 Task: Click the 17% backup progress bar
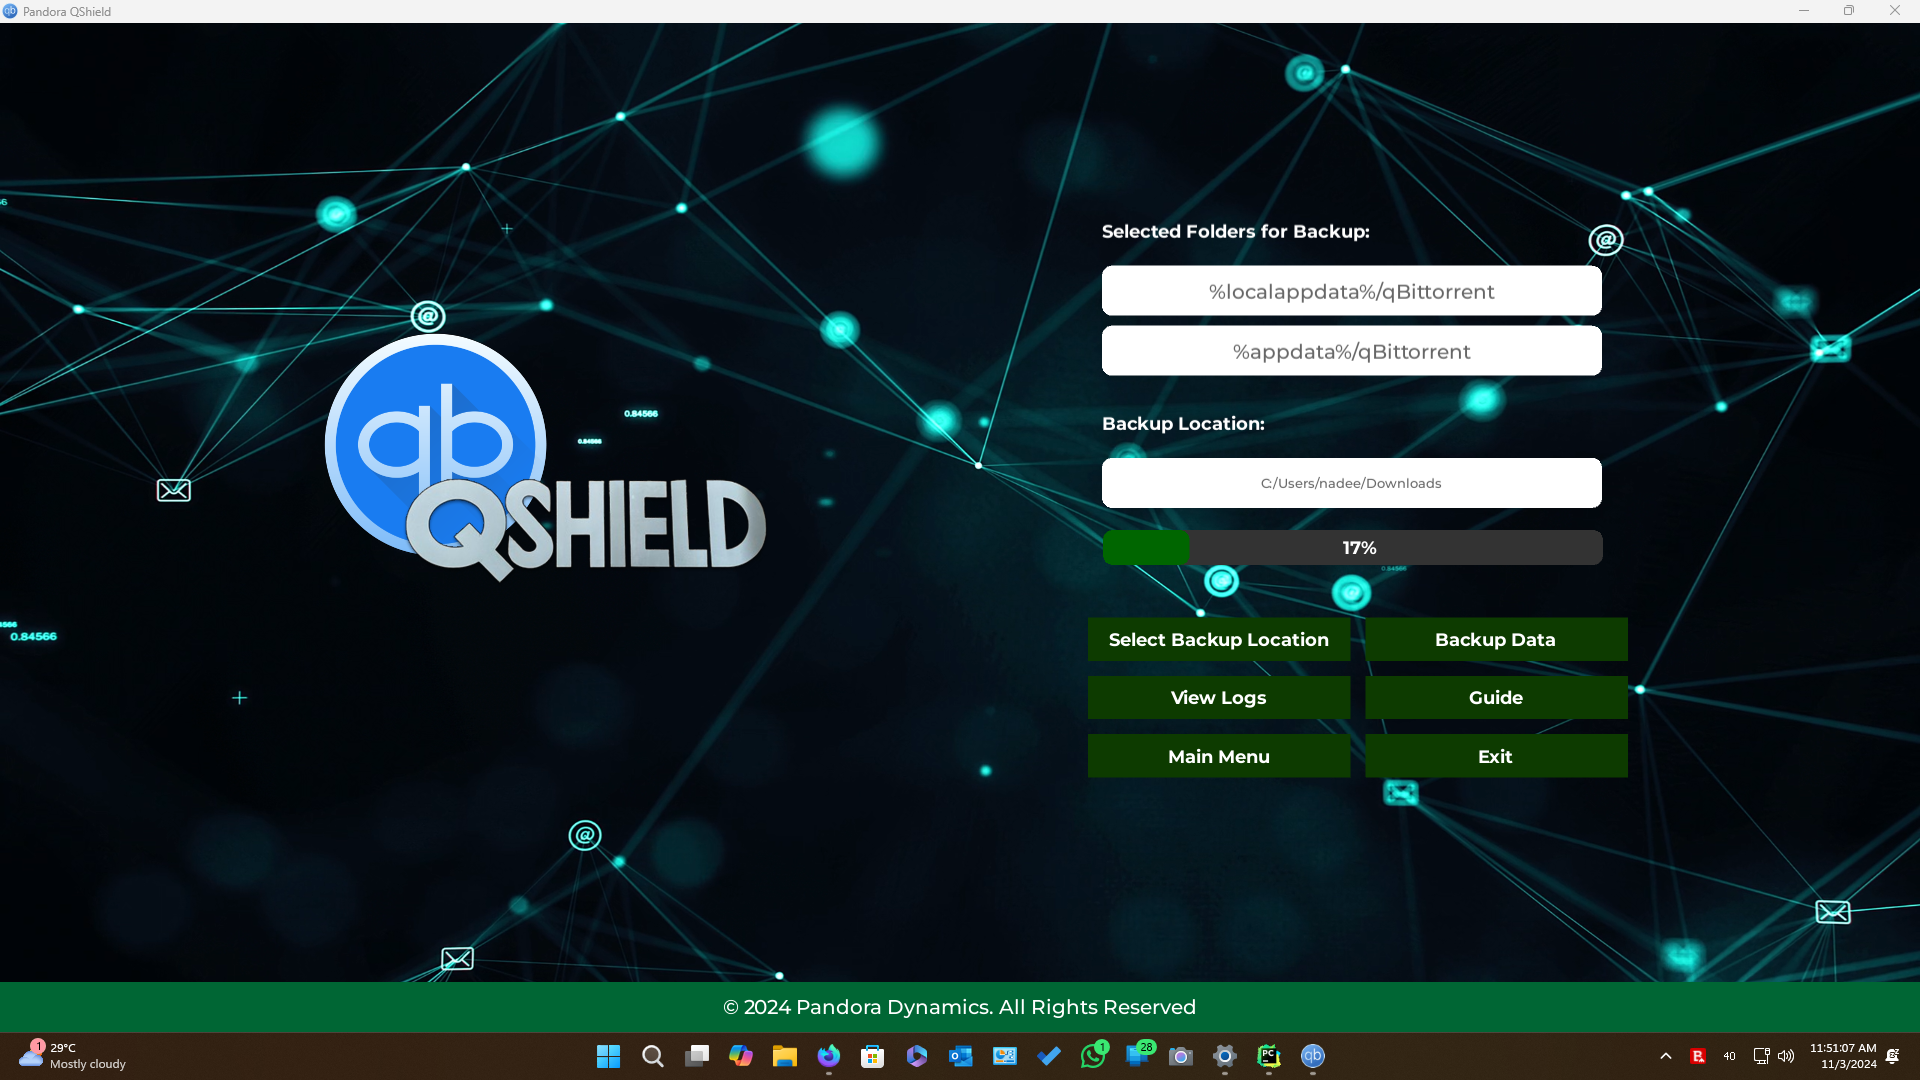point(1352,548)
